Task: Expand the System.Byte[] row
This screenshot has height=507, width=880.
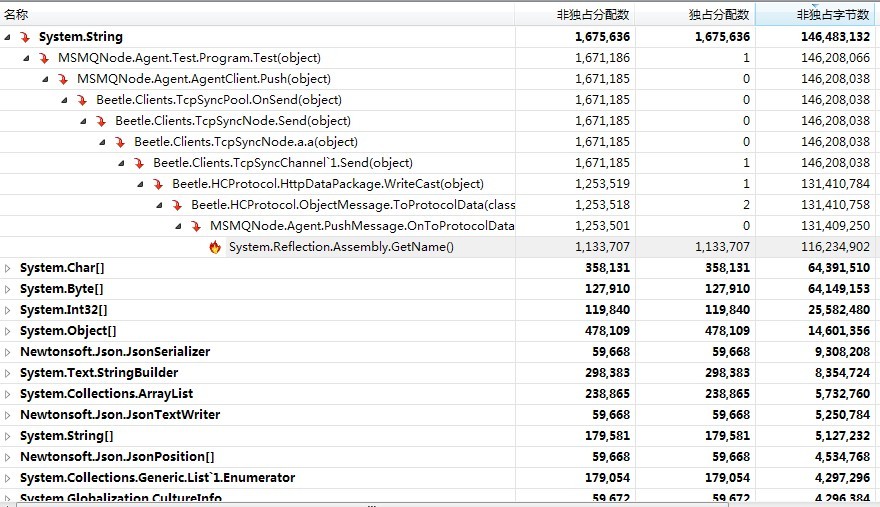Action: pyautogui.click(x=7, y=289)
